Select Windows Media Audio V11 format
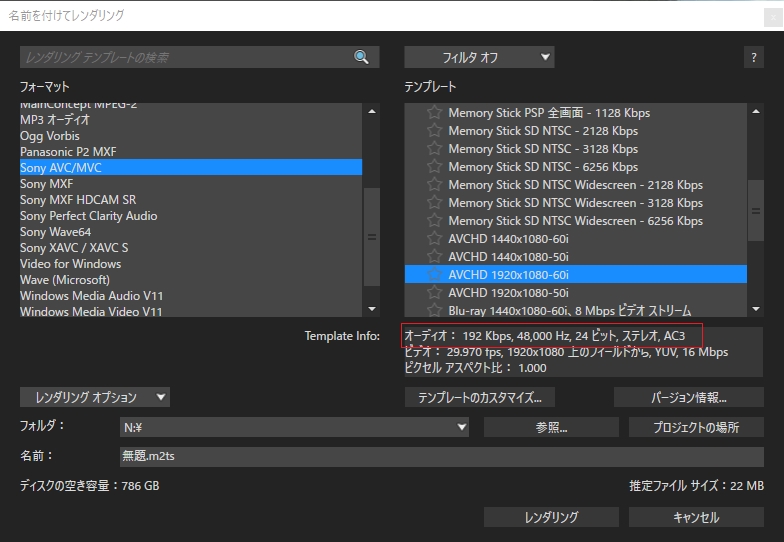This screenshot has height=542, width=784. (190, 296)
